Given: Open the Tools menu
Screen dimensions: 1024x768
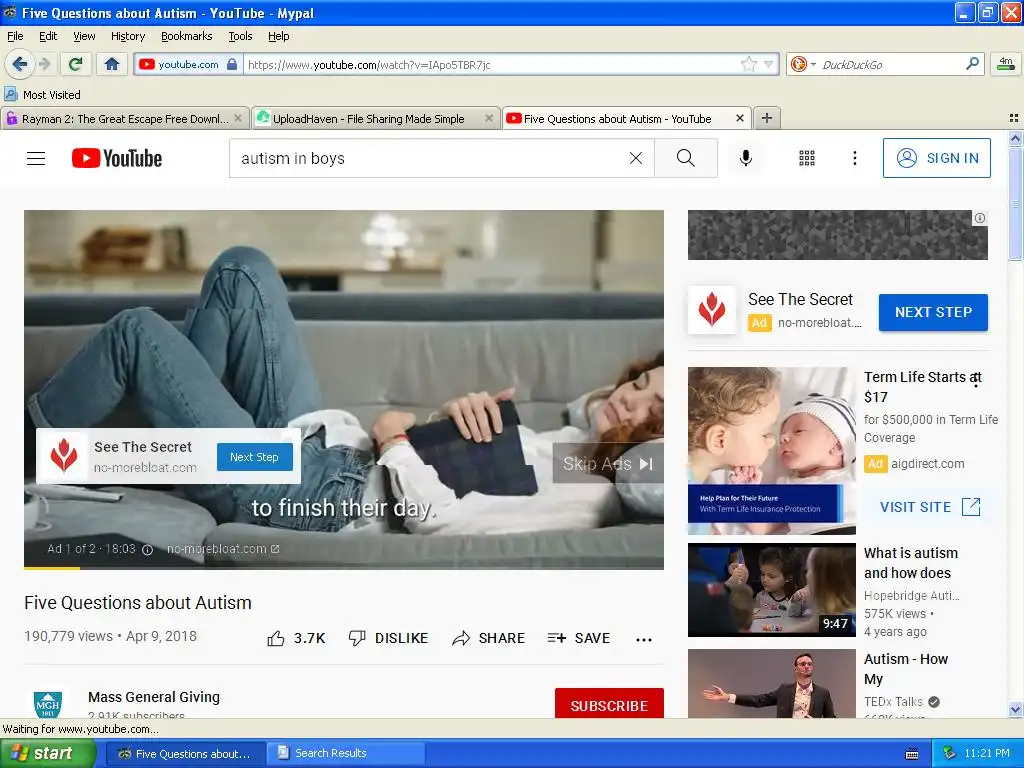Looking at the screenshot, I should pyautogui.click(x=240, y=36).
